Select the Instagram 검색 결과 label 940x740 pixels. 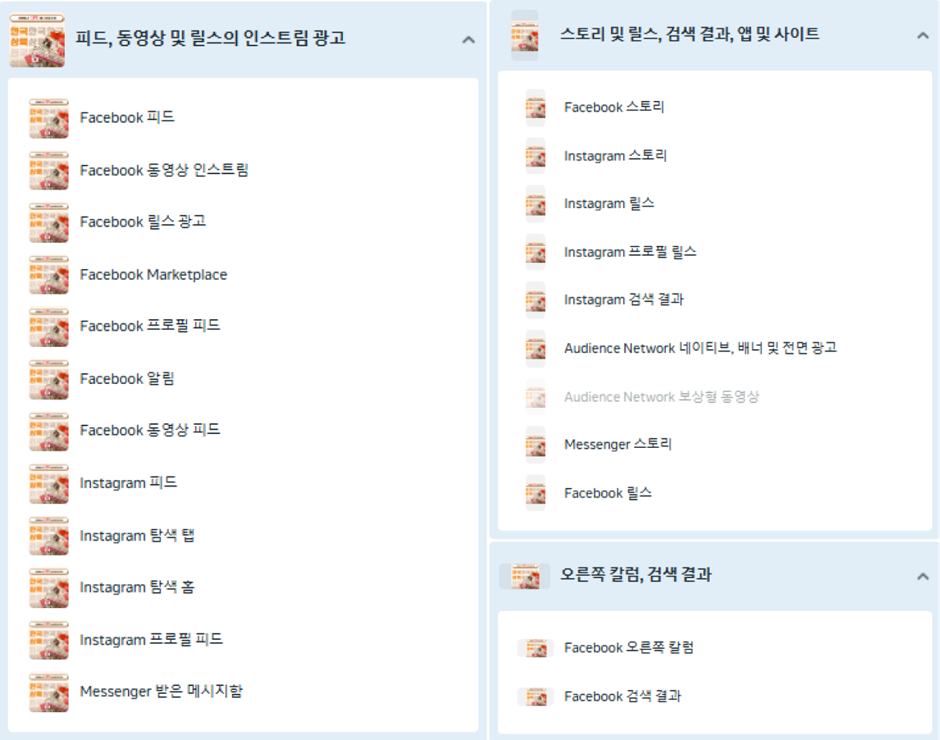point(624,300)
